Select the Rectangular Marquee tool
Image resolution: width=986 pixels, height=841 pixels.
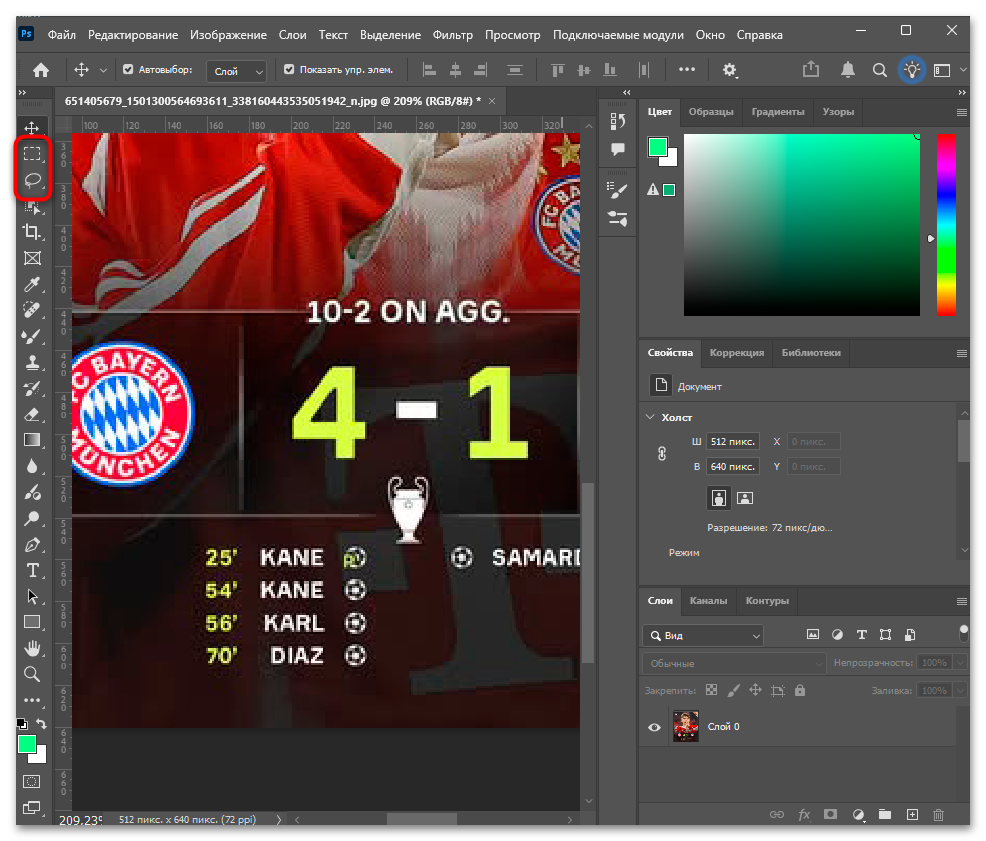(32, 153)
